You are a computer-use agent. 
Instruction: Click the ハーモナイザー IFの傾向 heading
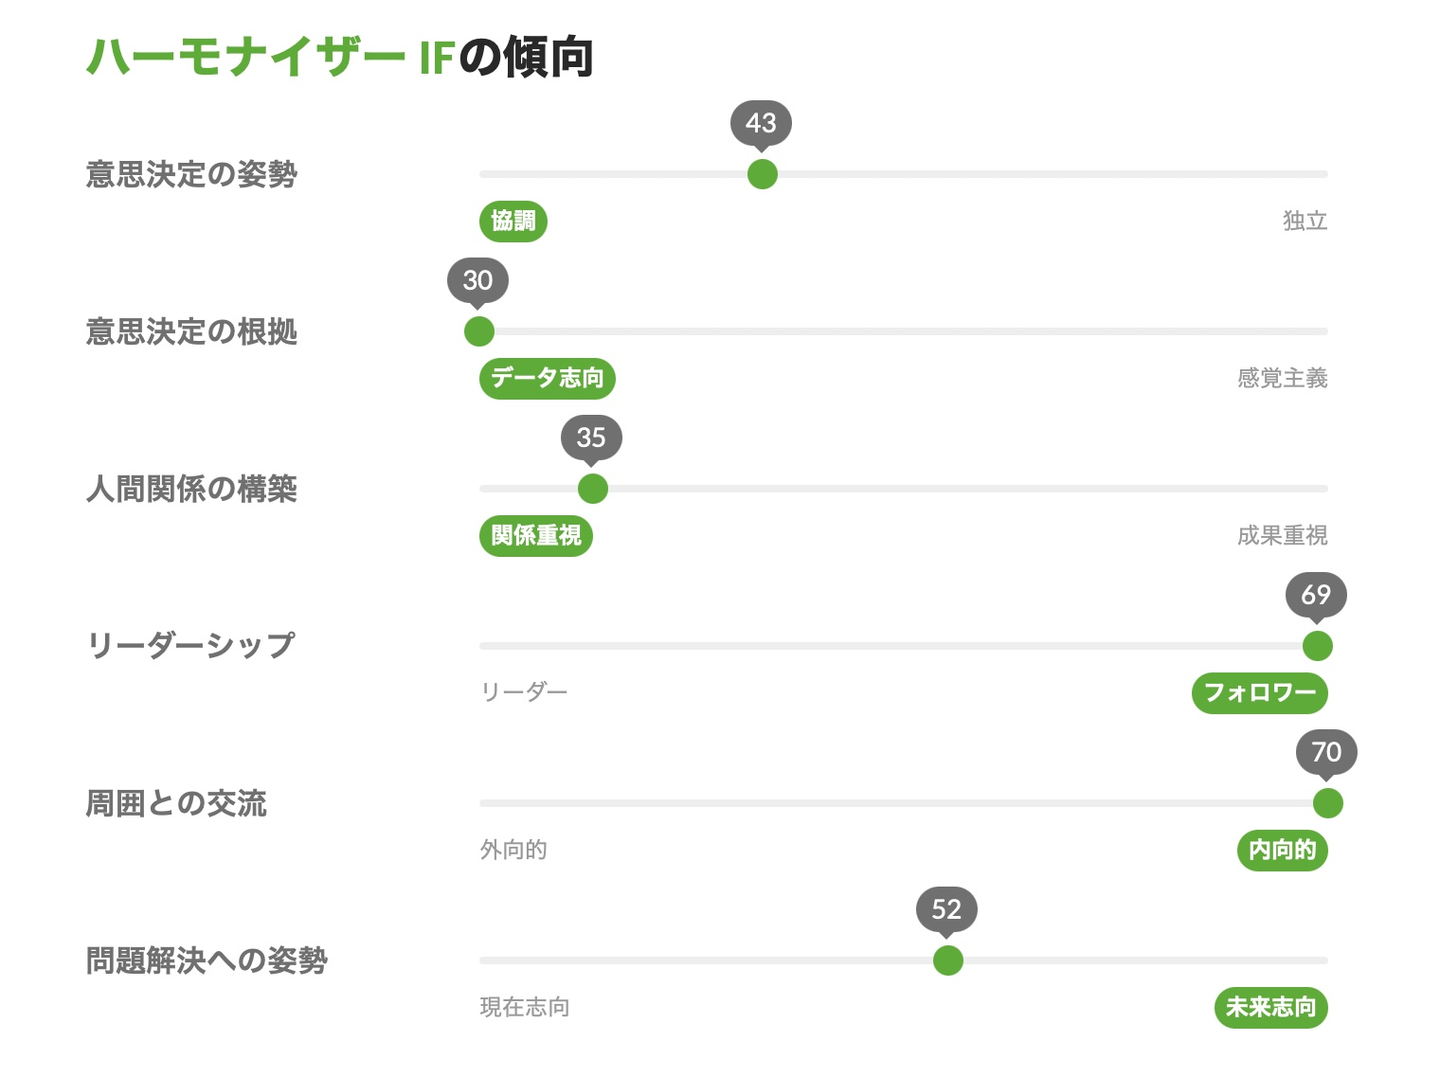[x=340, y=57]
